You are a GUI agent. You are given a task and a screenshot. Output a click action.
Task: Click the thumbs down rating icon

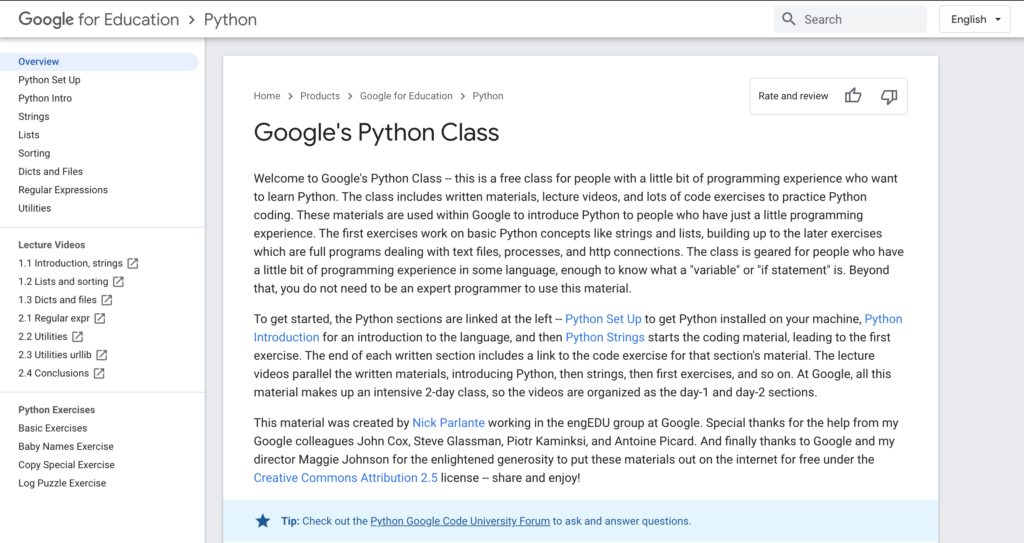(889, 97)
